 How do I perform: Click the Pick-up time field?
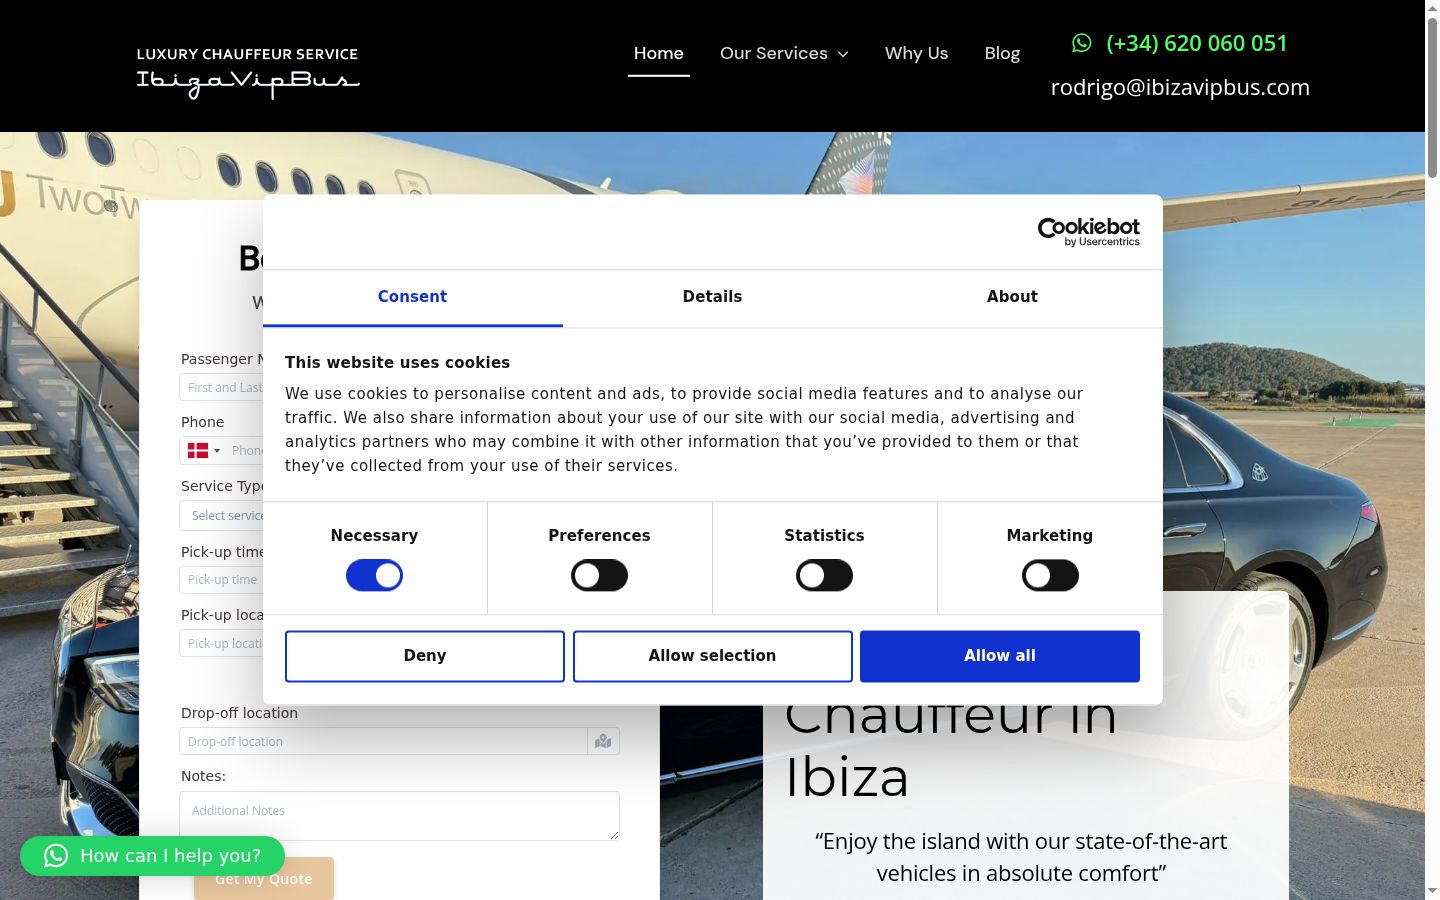pyautogui.click(x=222, y=580)
